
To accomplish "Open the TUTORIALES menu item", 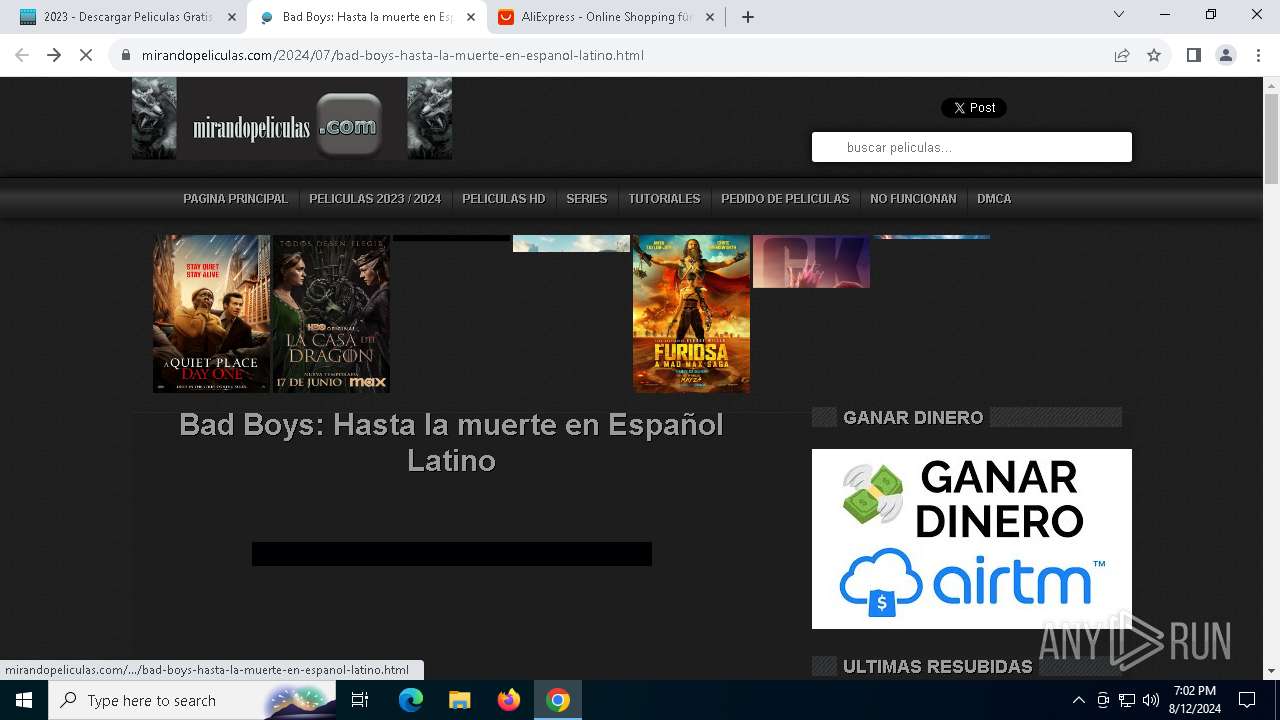I will [x=664, y=199].
